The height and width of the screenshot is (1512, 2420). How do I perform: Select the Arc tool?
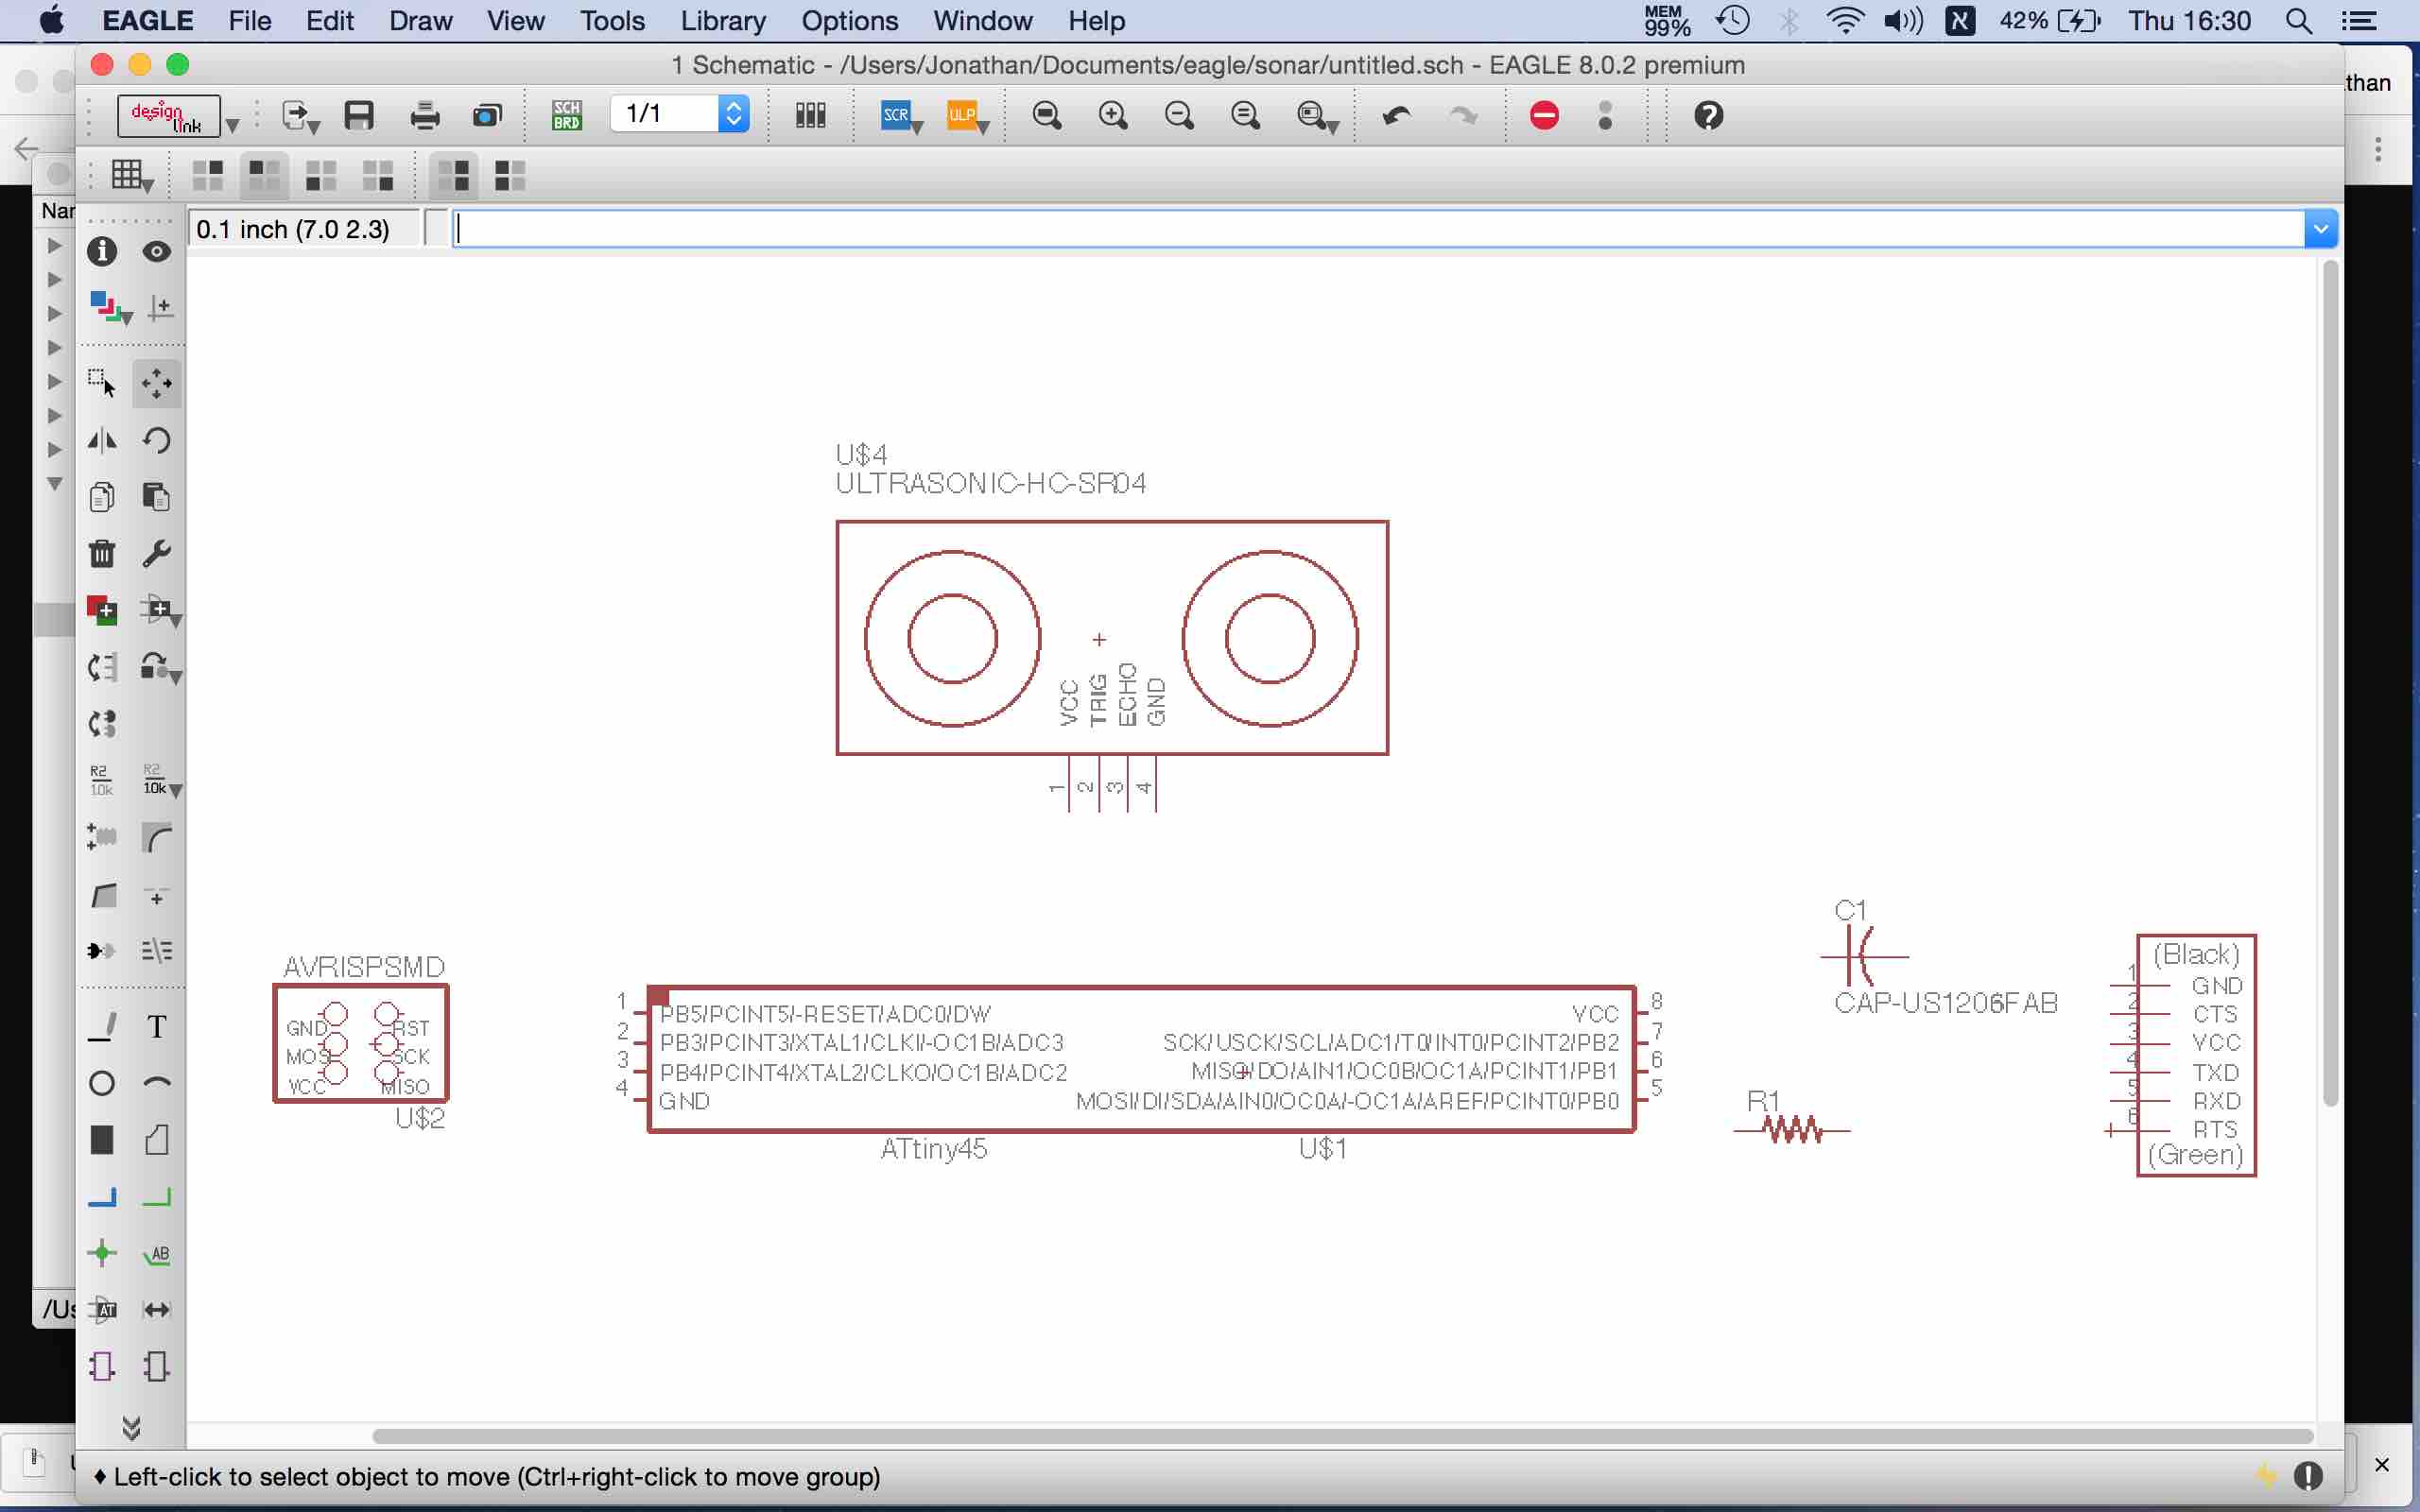pyautogui.click(x=157, y=1083)
